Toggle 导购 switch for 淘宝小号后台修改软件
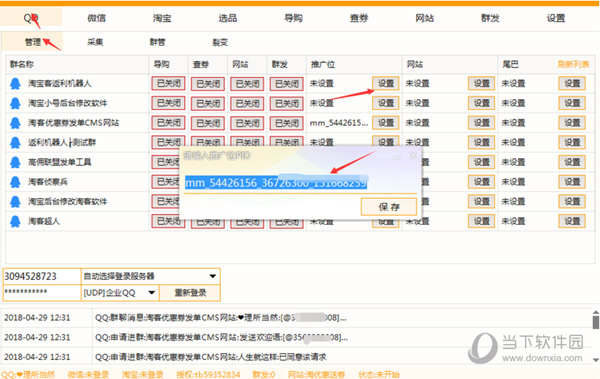The height and width of the screenshot is (379, 600). [168, 103]
